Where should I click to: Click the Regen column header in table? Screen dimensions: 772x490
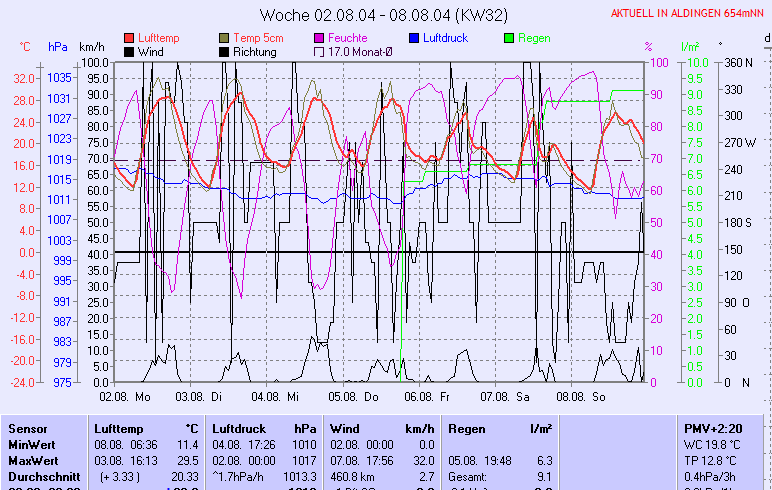466,428
